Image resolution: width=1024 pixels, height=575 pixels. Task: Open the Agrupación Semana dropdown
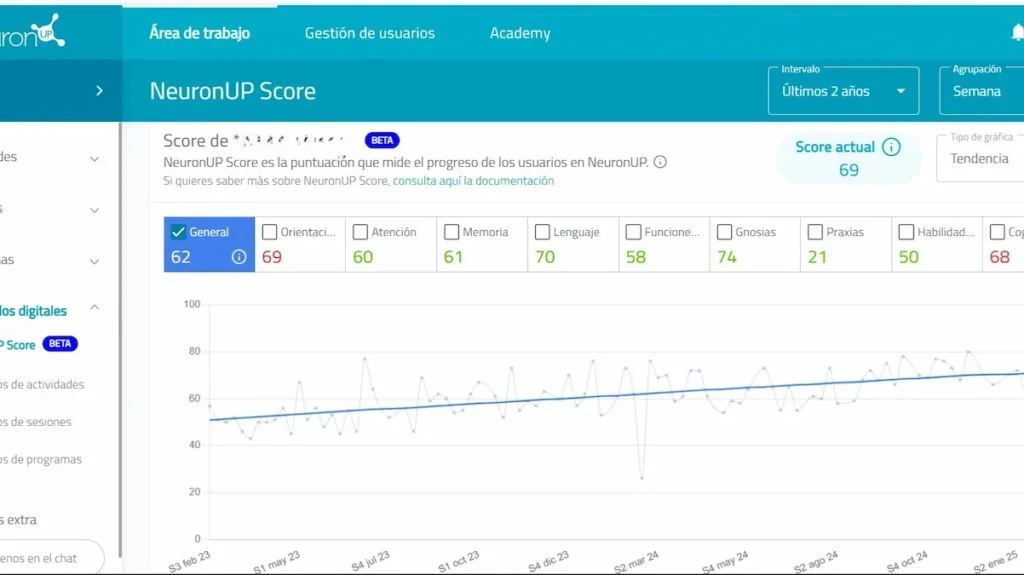click(x=980, y=91)
